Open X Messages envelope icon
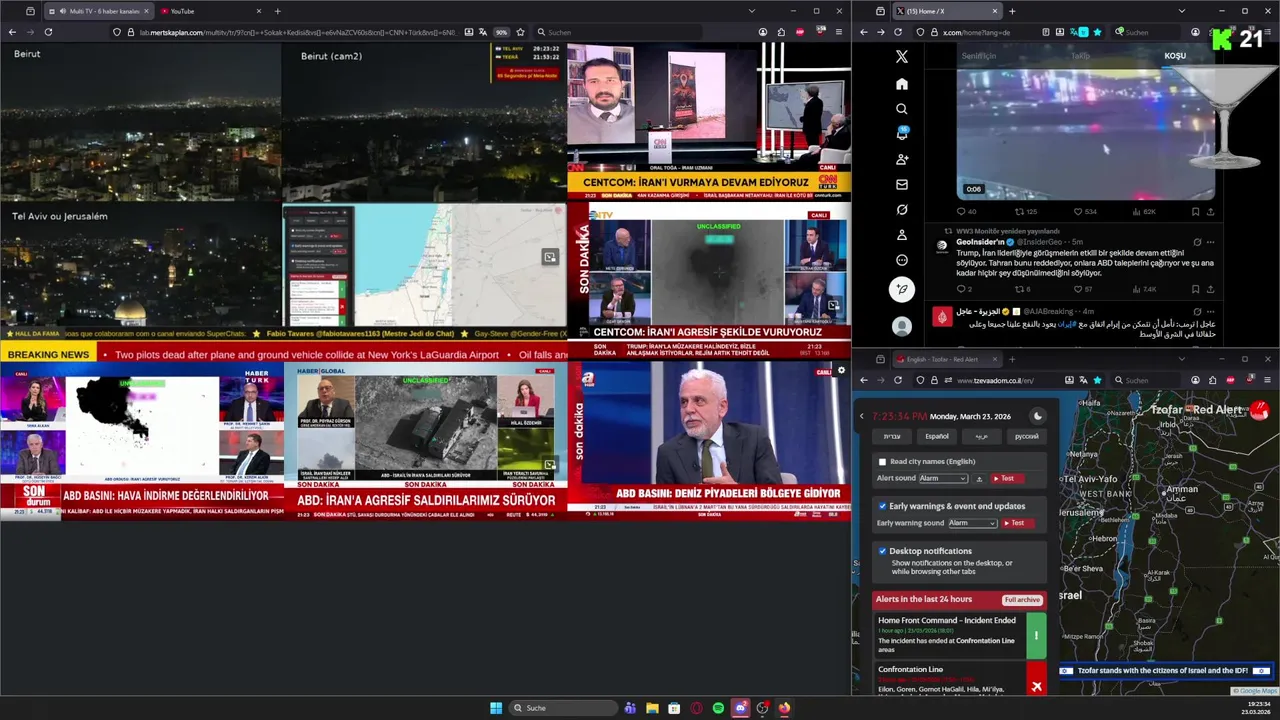 tap(901, 185)
